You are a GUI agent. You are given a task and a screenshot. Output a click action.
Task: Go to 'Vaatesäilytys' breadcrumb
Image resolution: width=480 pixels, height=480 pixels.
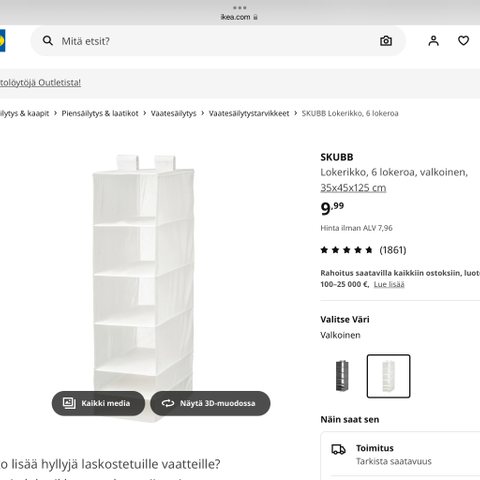tap(173, 113)
